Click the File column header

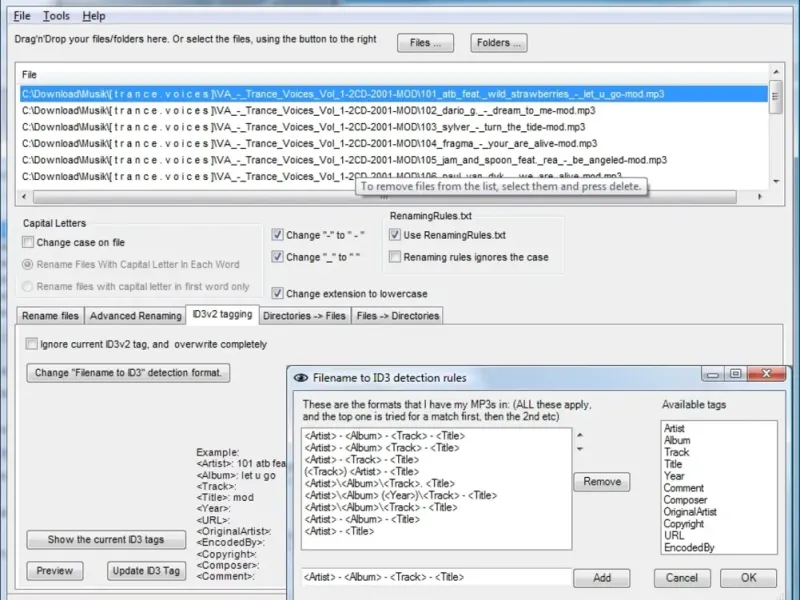click(29, 74)
